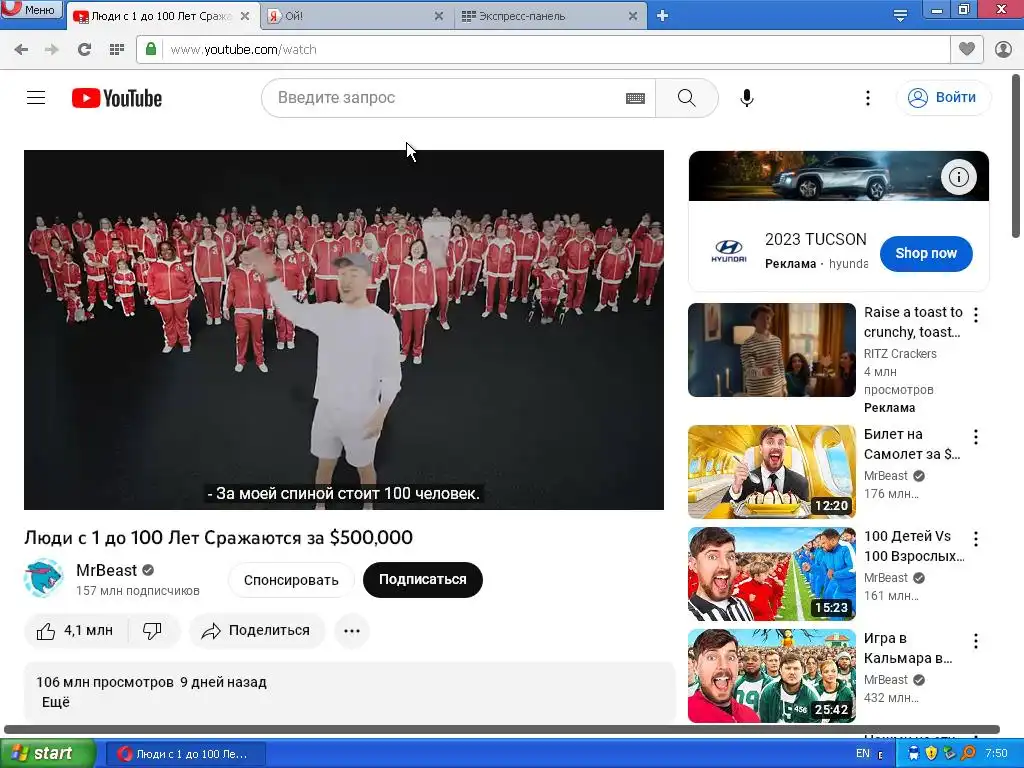Viewport: 1024px width, 768px height.
Task: Open the Игра в Кальмара video title
Action: coord(908,648)
